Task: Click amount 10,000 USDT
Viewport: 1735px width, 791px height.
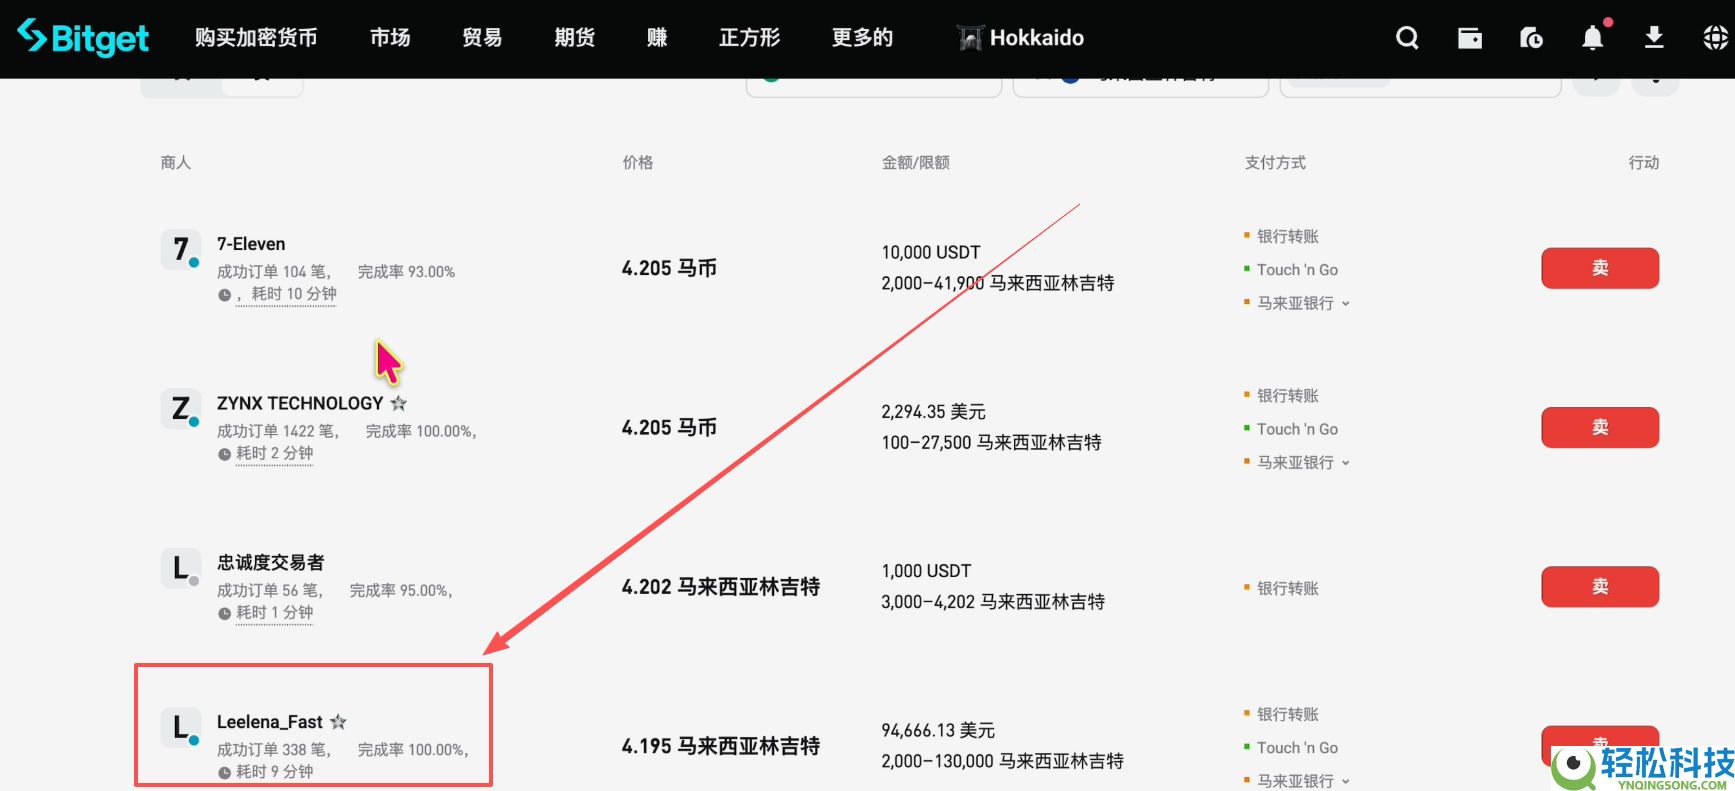Action: (931, 252)
